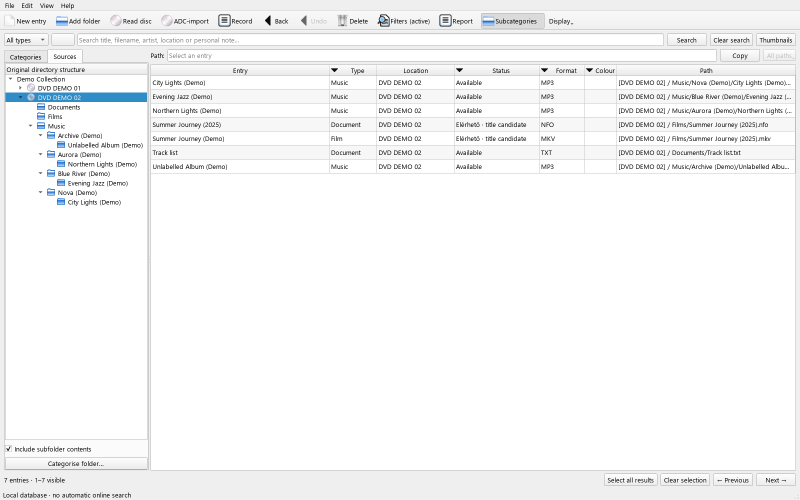The image size is (800, 500).
Task: Click the Record toolbar icon
Action: click(224, 21)
